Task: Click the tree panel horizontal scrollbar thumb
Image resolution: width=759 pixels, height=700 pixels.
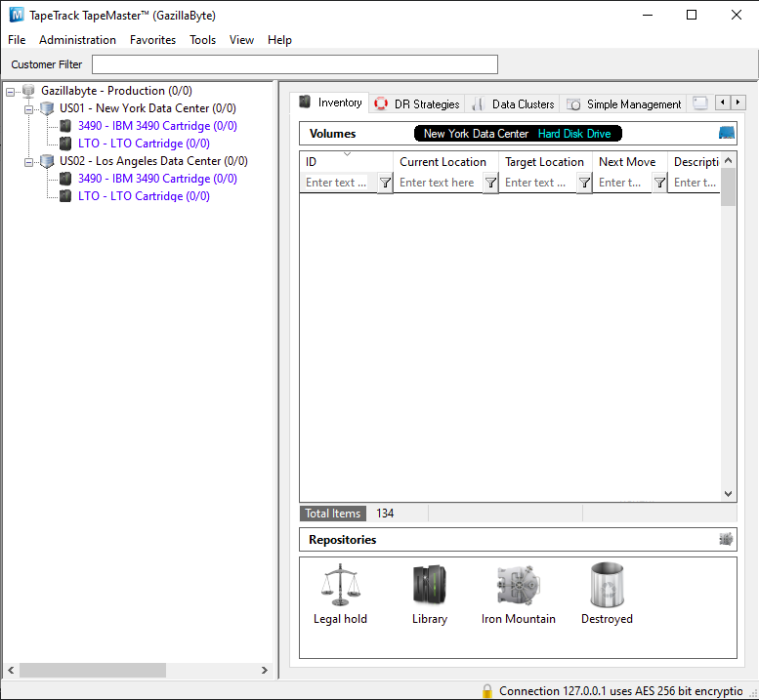Action: 92,670
